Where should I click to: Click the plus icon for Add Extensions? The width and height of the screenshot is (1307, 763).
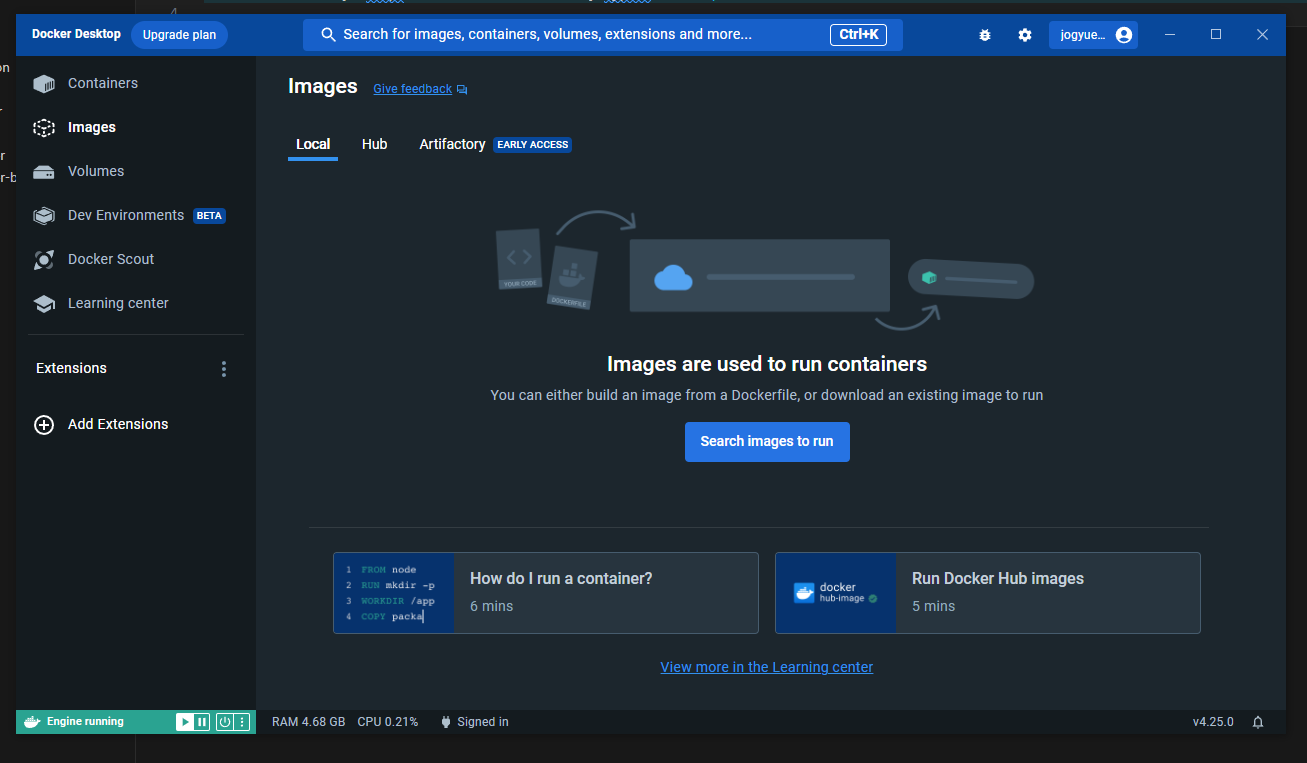[44, 425]
